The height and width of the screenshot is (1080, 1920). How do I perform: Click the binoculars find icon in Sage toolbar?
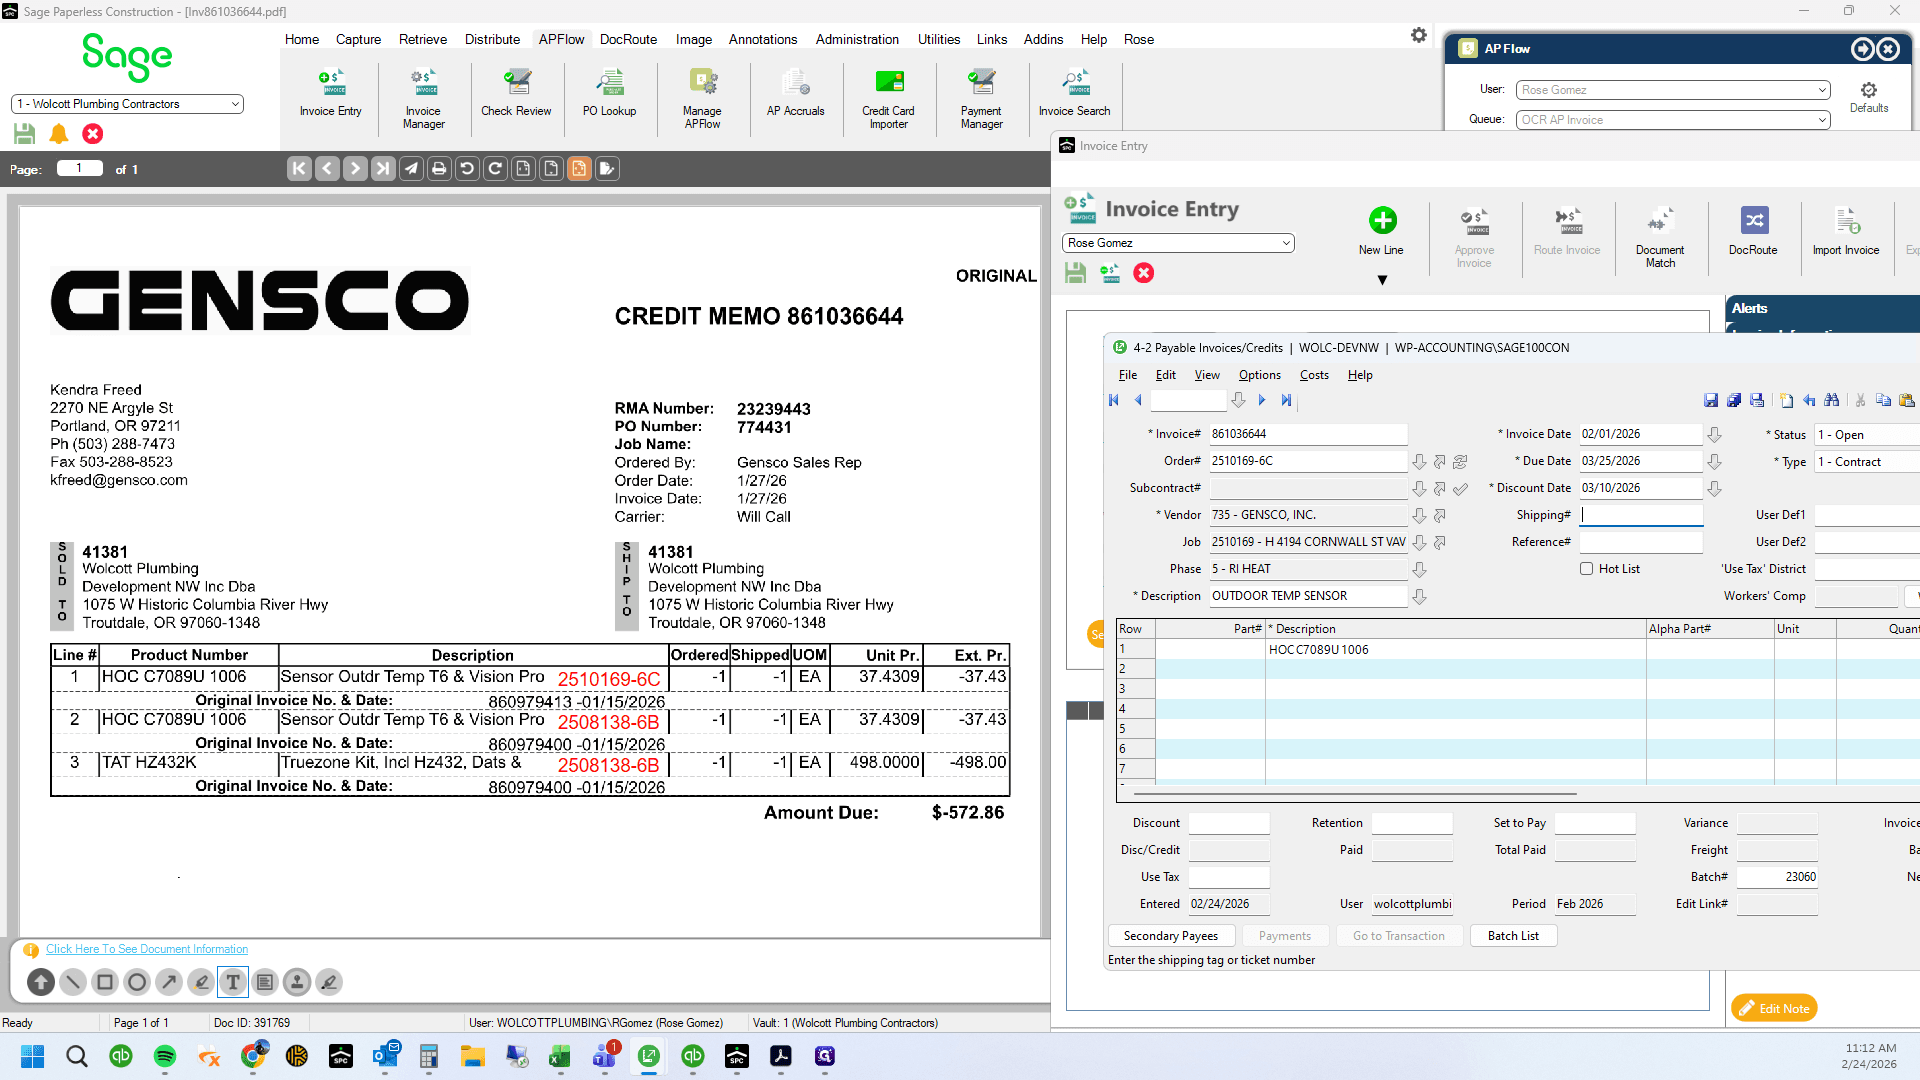click(x=1831, y=400)
